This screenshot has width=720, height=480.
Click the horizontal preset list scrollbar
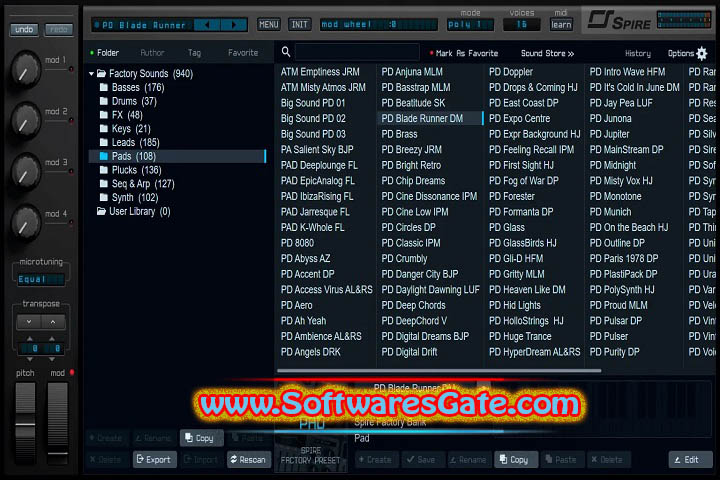click(x=439, y=370)
